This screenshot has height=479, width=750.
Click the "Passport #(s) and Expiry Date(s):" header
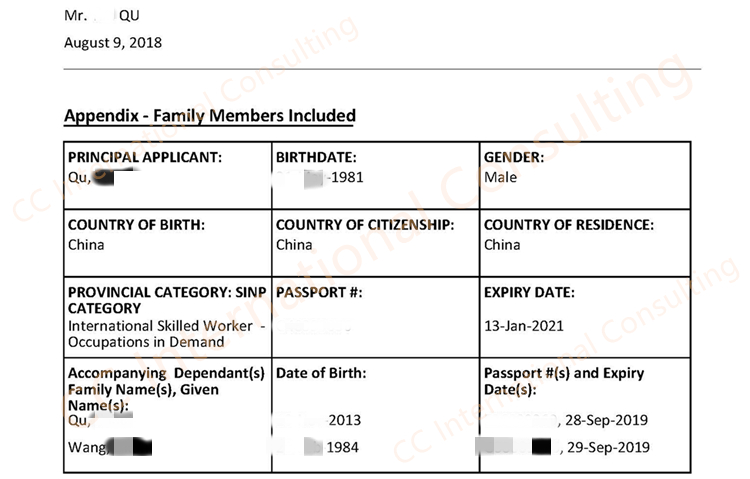564,381
